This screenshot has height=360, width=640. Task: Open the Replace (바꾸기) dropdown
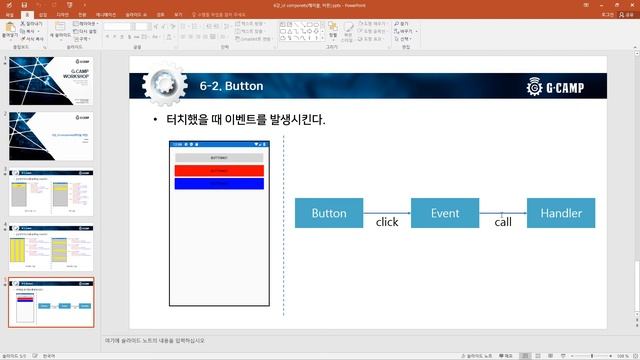(405, 31)
